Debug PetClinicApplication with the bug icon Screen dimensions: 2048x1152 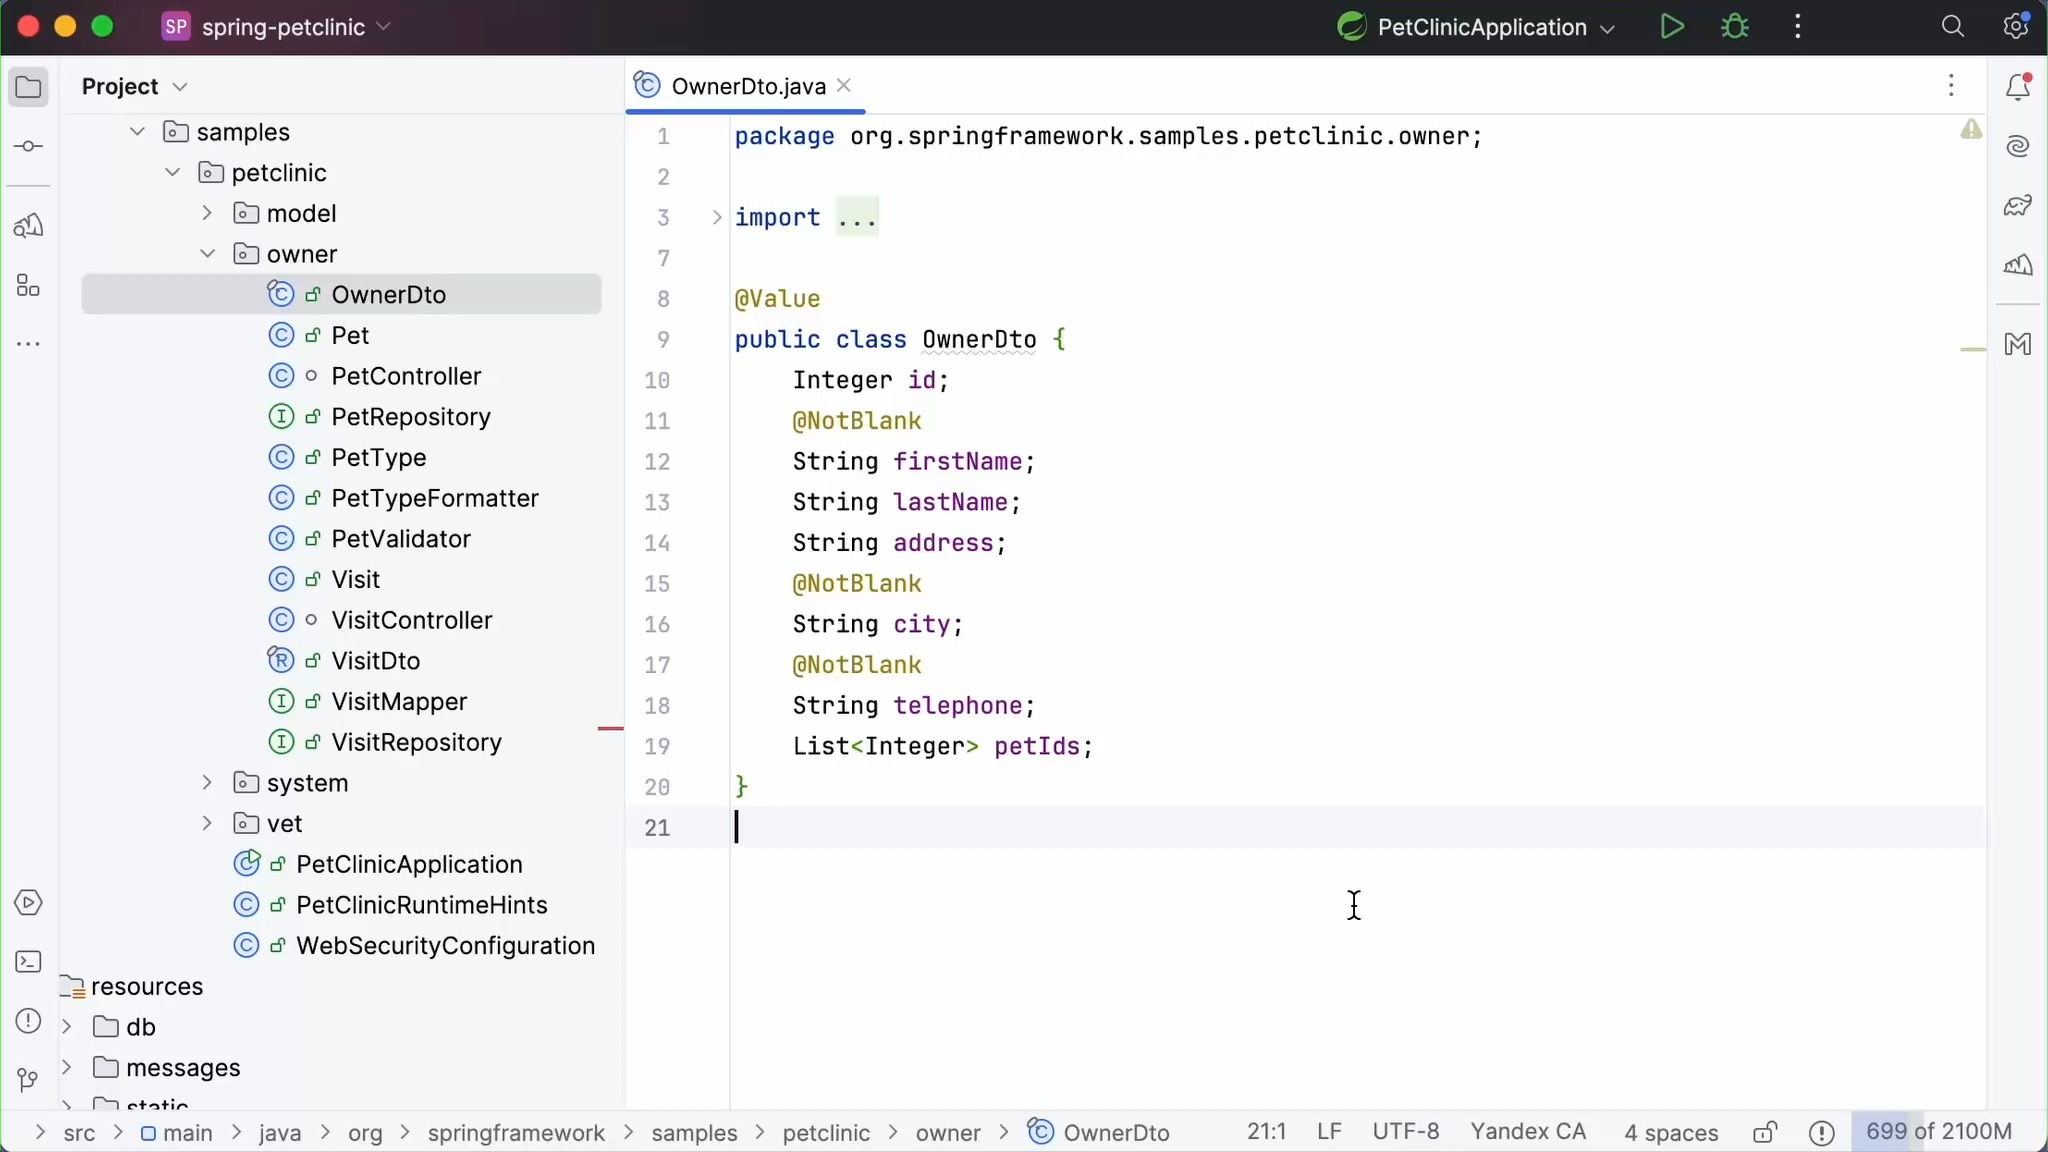pos(1735,27)
